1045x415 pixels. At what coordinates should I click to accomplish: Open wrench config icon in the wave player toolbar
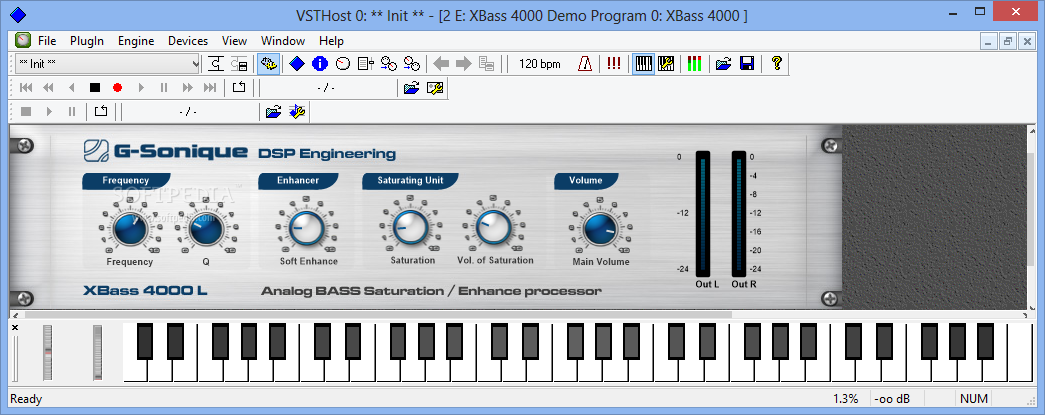(x=297, y=111)
